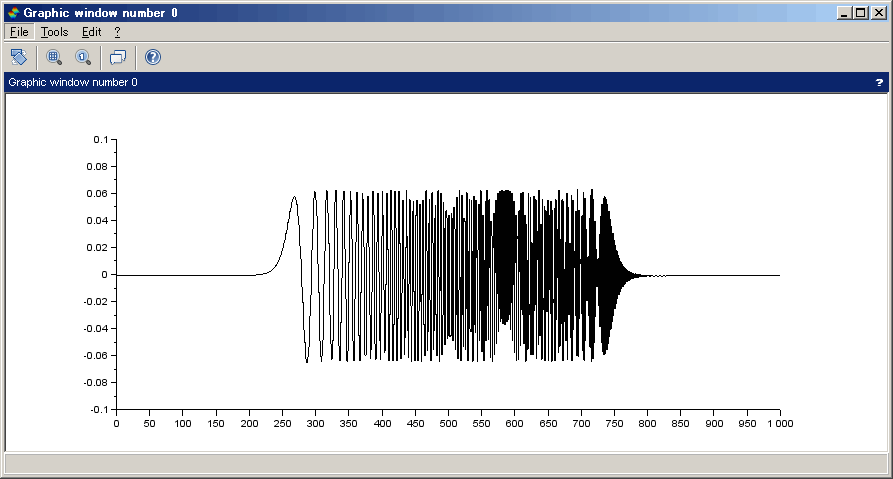Viewport: 893px width, 479px height.
Task: Click the 'Graphic window number 0' infobar label
Action: (x=73, y=83)
